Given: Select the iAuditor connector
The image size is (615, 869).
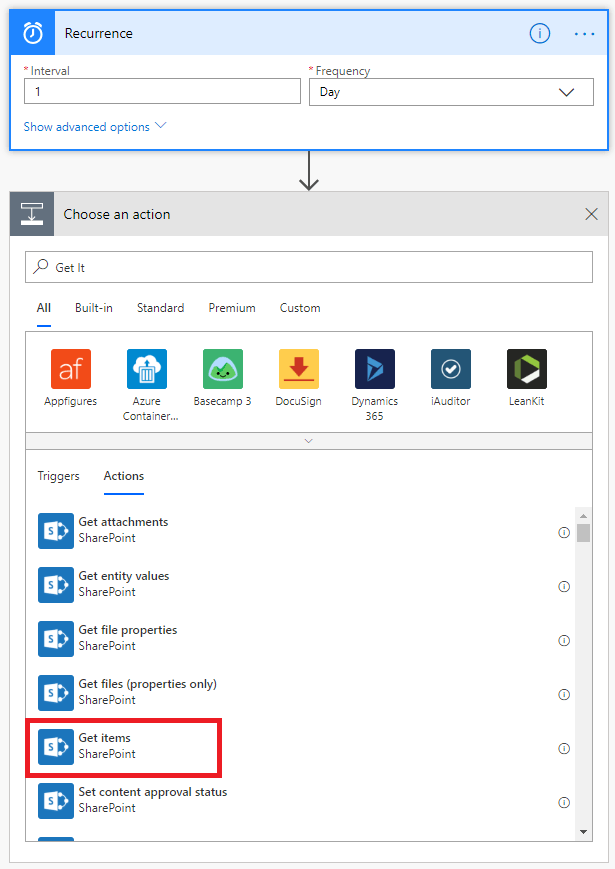Looking at the screenshot, I should tap(450, 378).
